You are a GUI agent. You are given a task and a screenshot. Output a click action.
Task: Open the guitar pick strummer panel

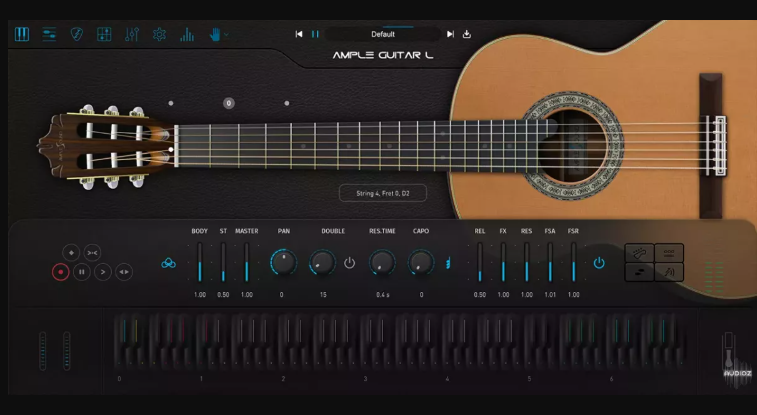pyautogui.click(x=76, y=34)
